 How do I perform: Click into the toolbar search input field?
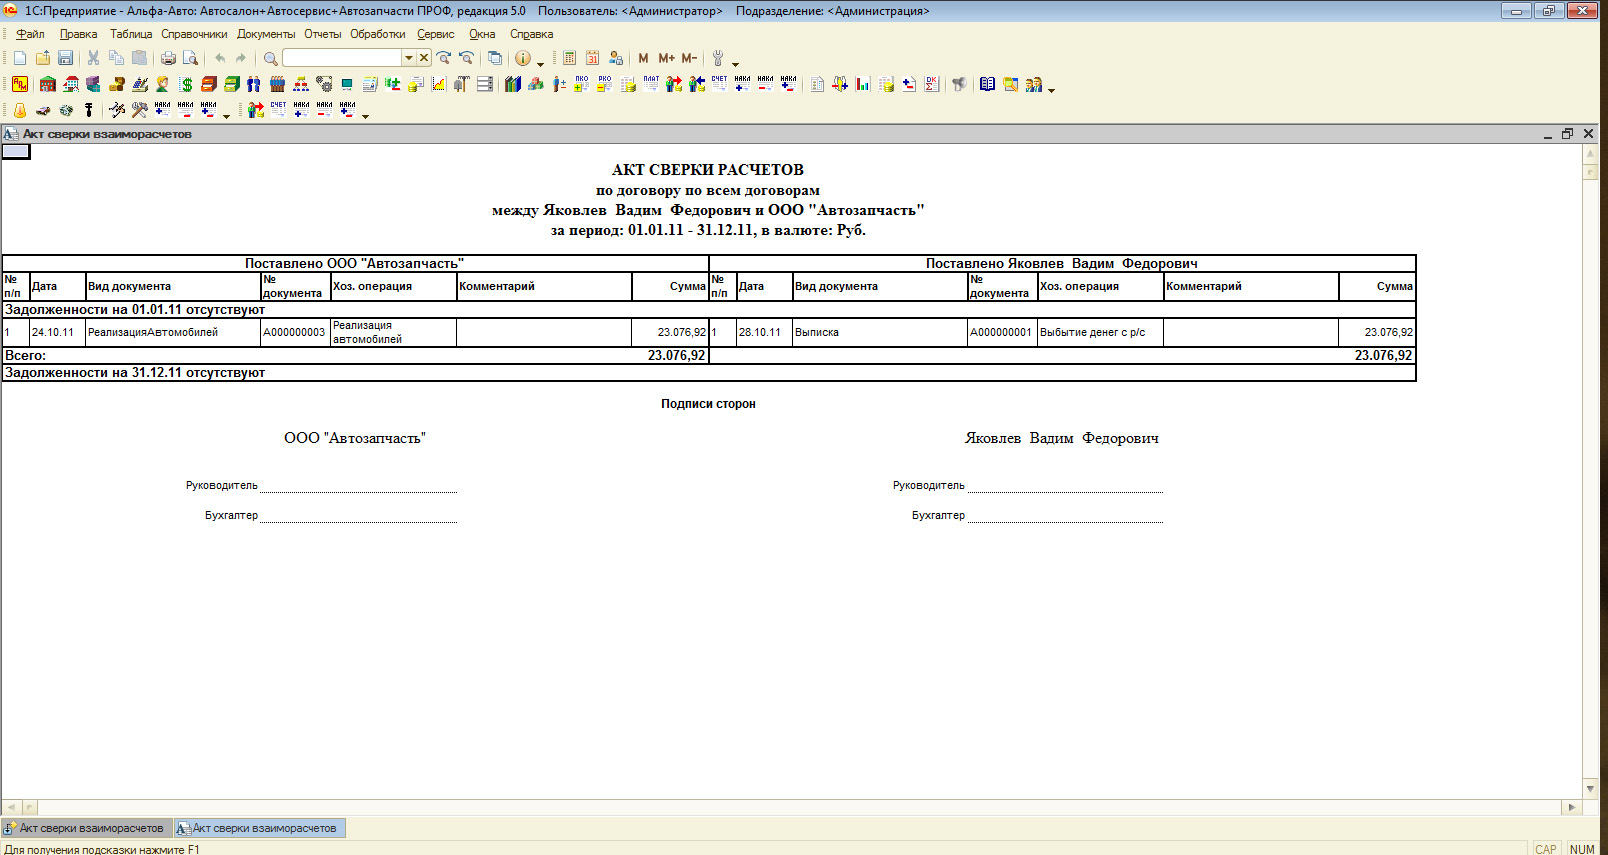point(342,58)
